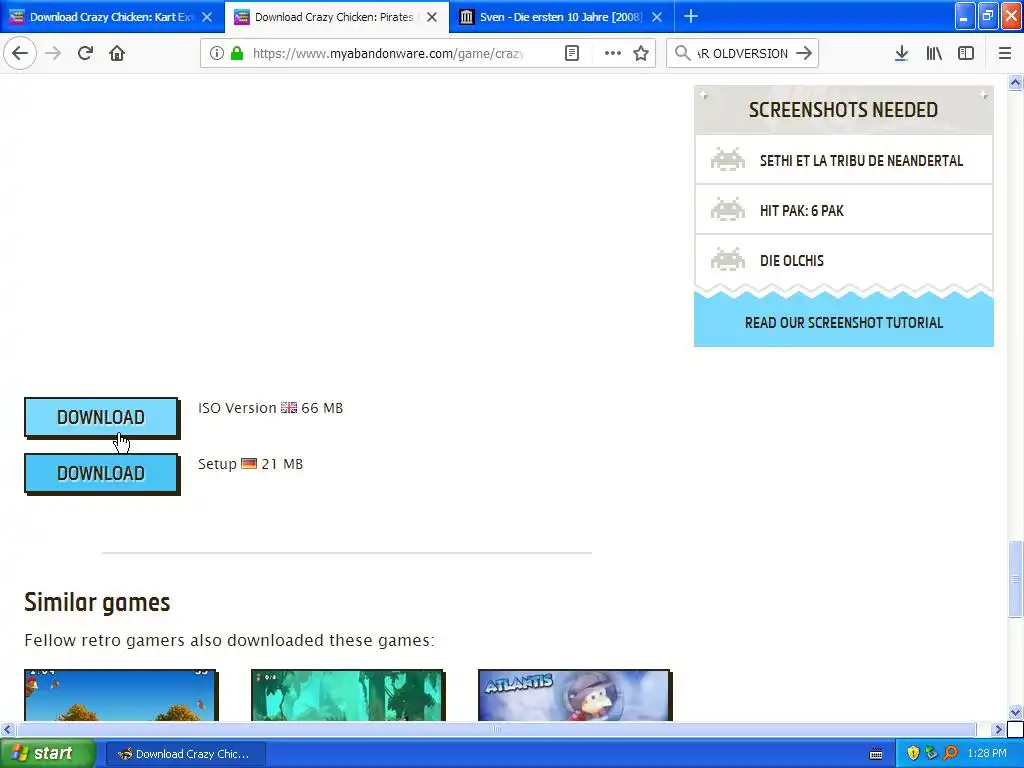
Task: Open a new browser tab
Action: 690,16
